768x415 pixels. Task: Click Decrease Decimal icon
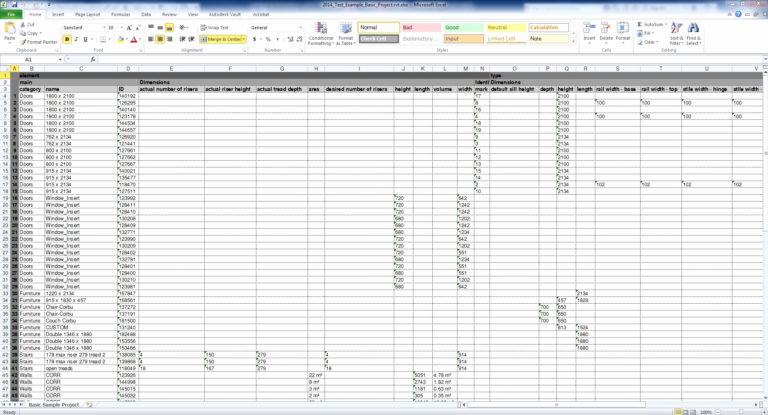tap(299, 39)
